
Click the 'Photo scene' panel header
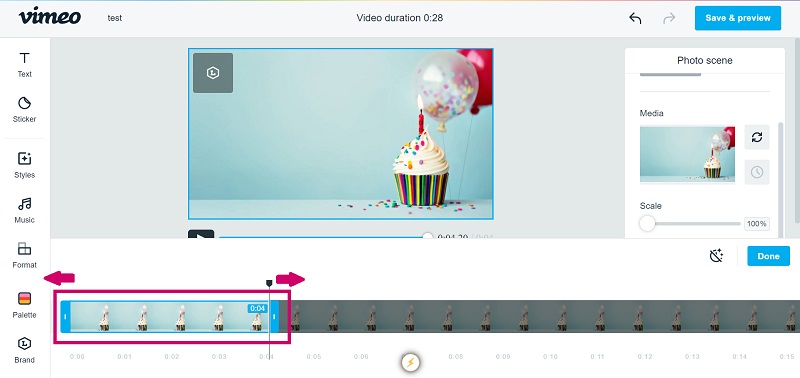705,60
